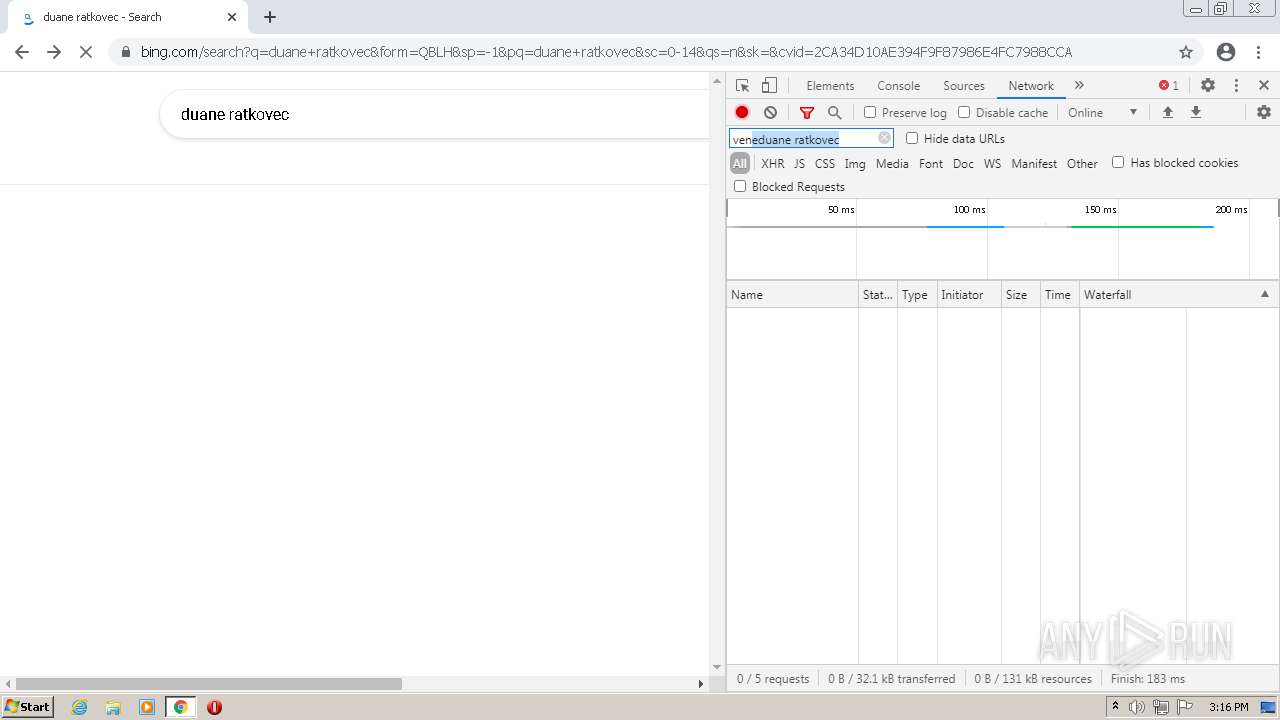
Task: Open a new browser tab
Action: coord(270,17)
